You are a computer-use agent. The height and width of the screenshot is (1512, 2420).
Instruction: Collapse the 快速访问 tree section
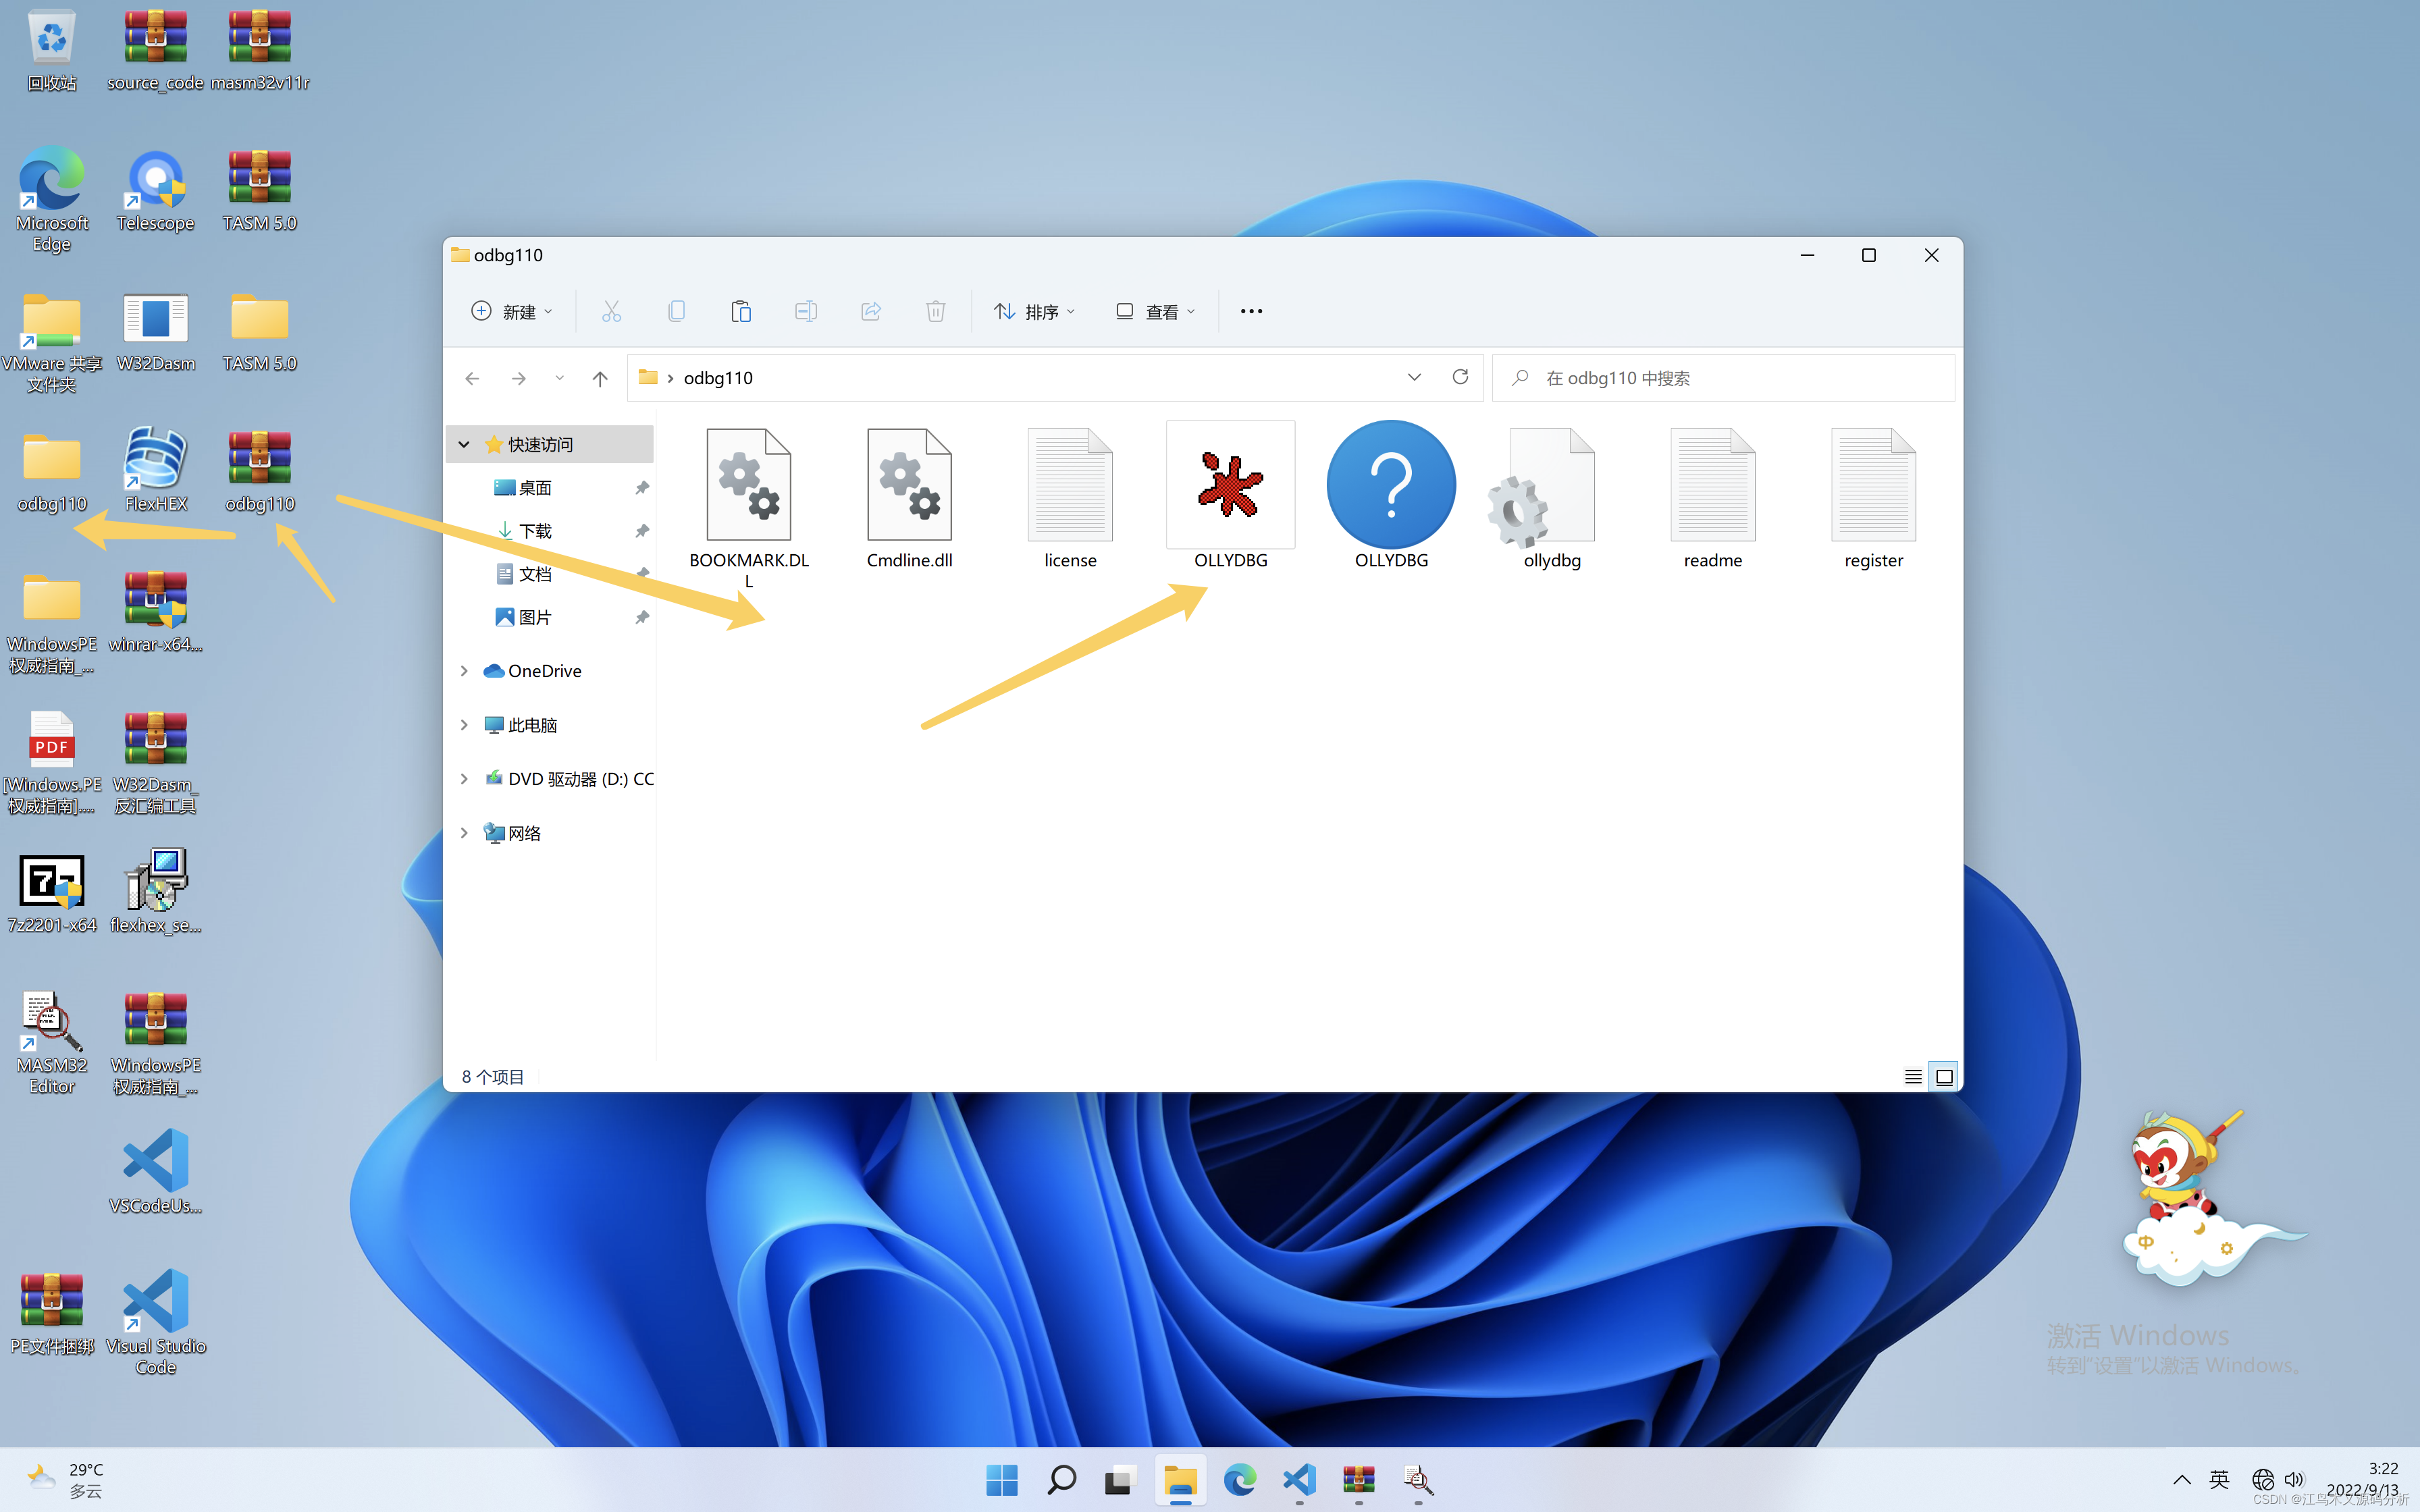464,444
